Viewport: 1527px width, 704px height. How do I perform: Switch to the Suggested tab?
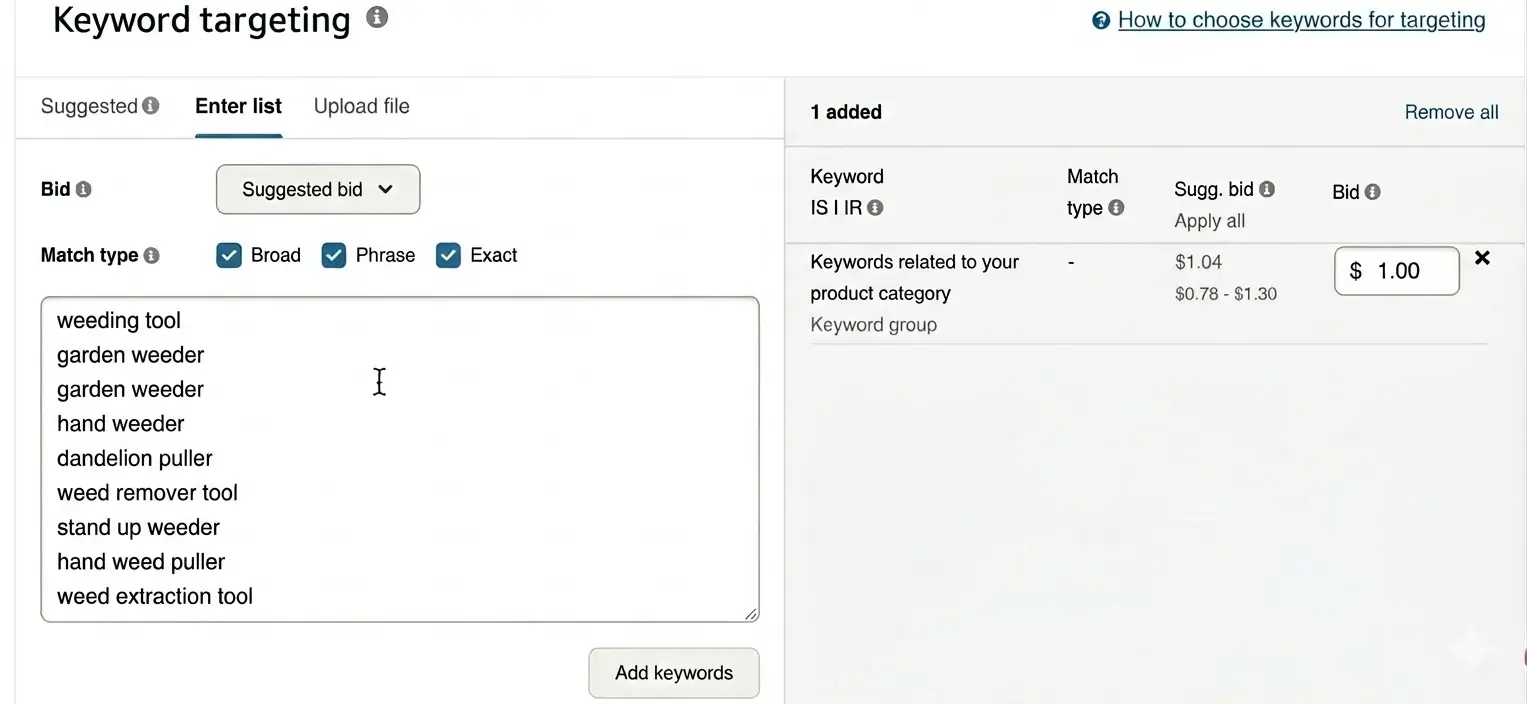click(89, 105)
